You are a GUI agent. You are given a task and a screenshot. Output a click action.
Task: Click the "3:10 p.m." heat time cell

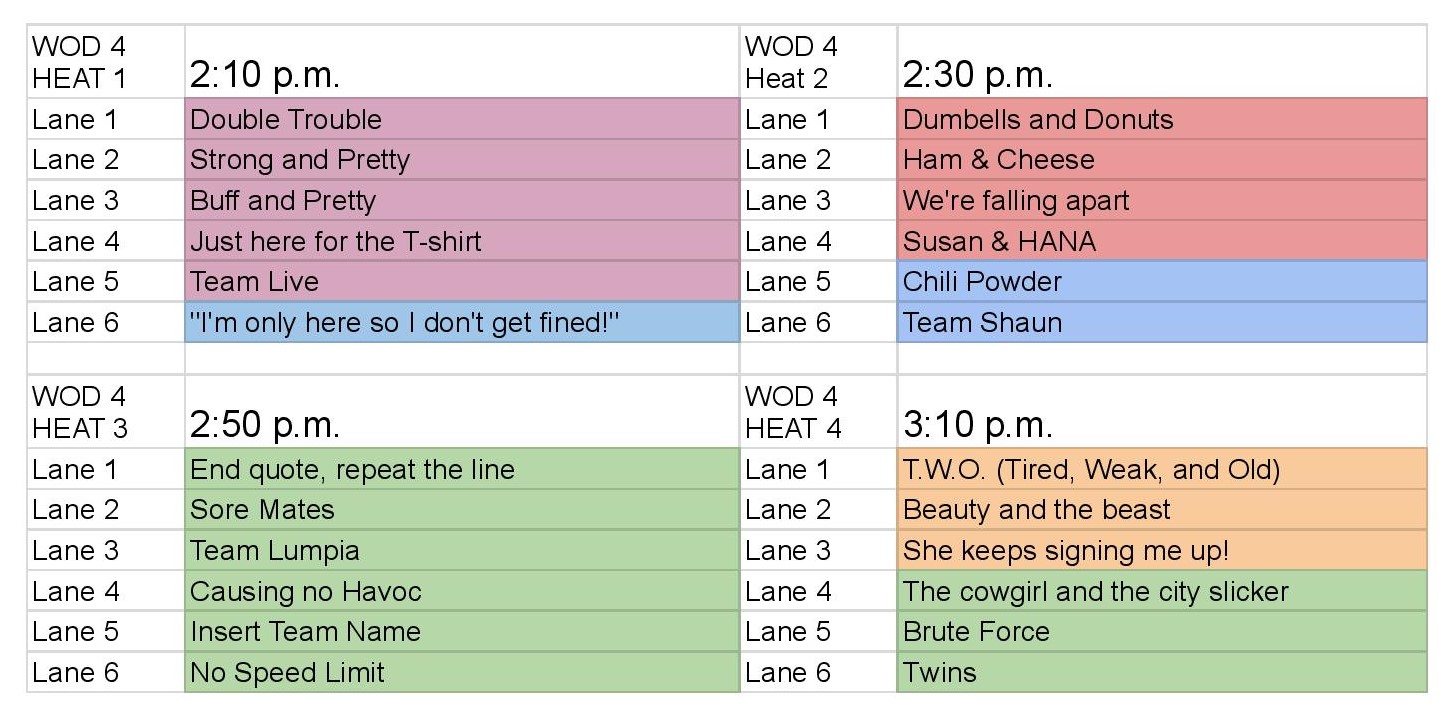click(x=1161, y=413)
